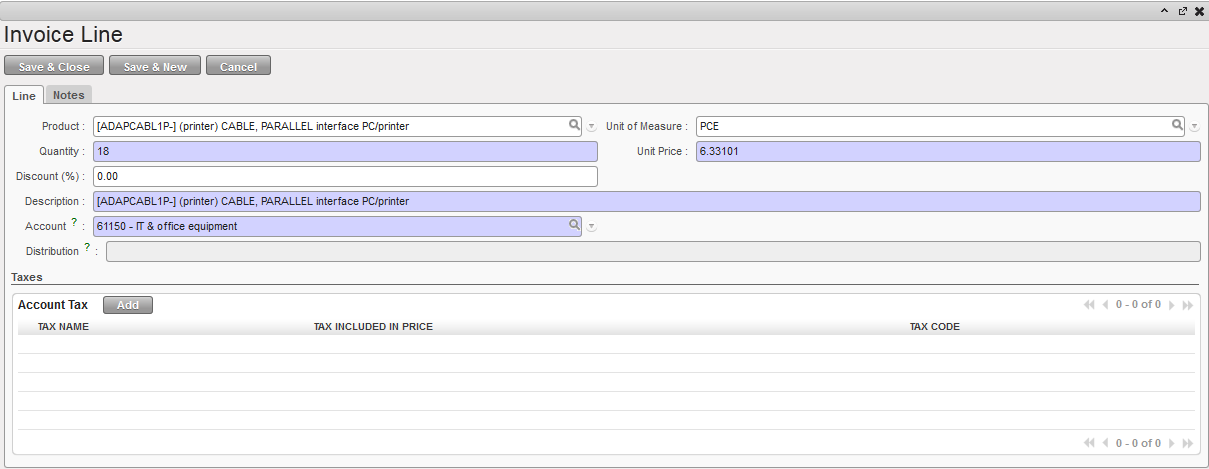Go to next page in top tax pager

(1172, 305)
